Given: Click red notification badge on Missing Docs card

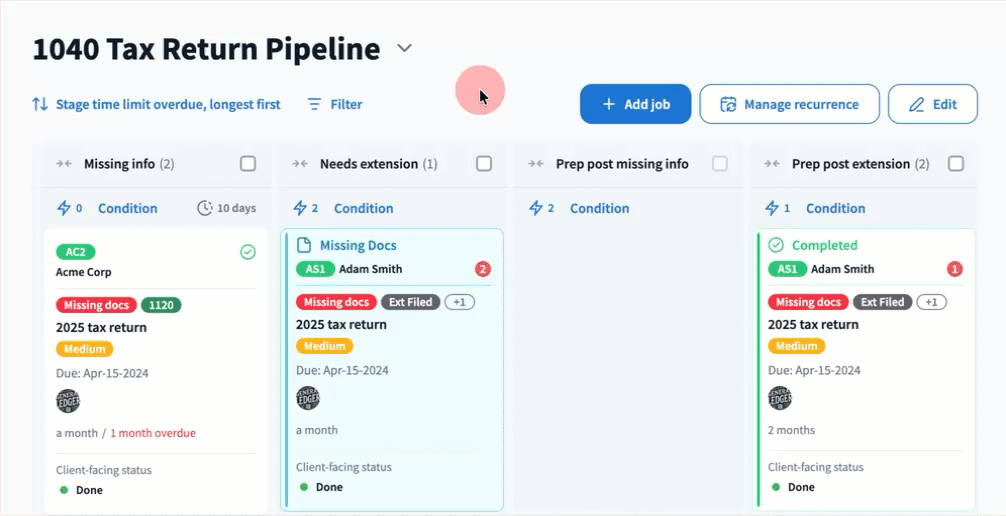Looking at the screenshot, I should (x=483, y=269).
